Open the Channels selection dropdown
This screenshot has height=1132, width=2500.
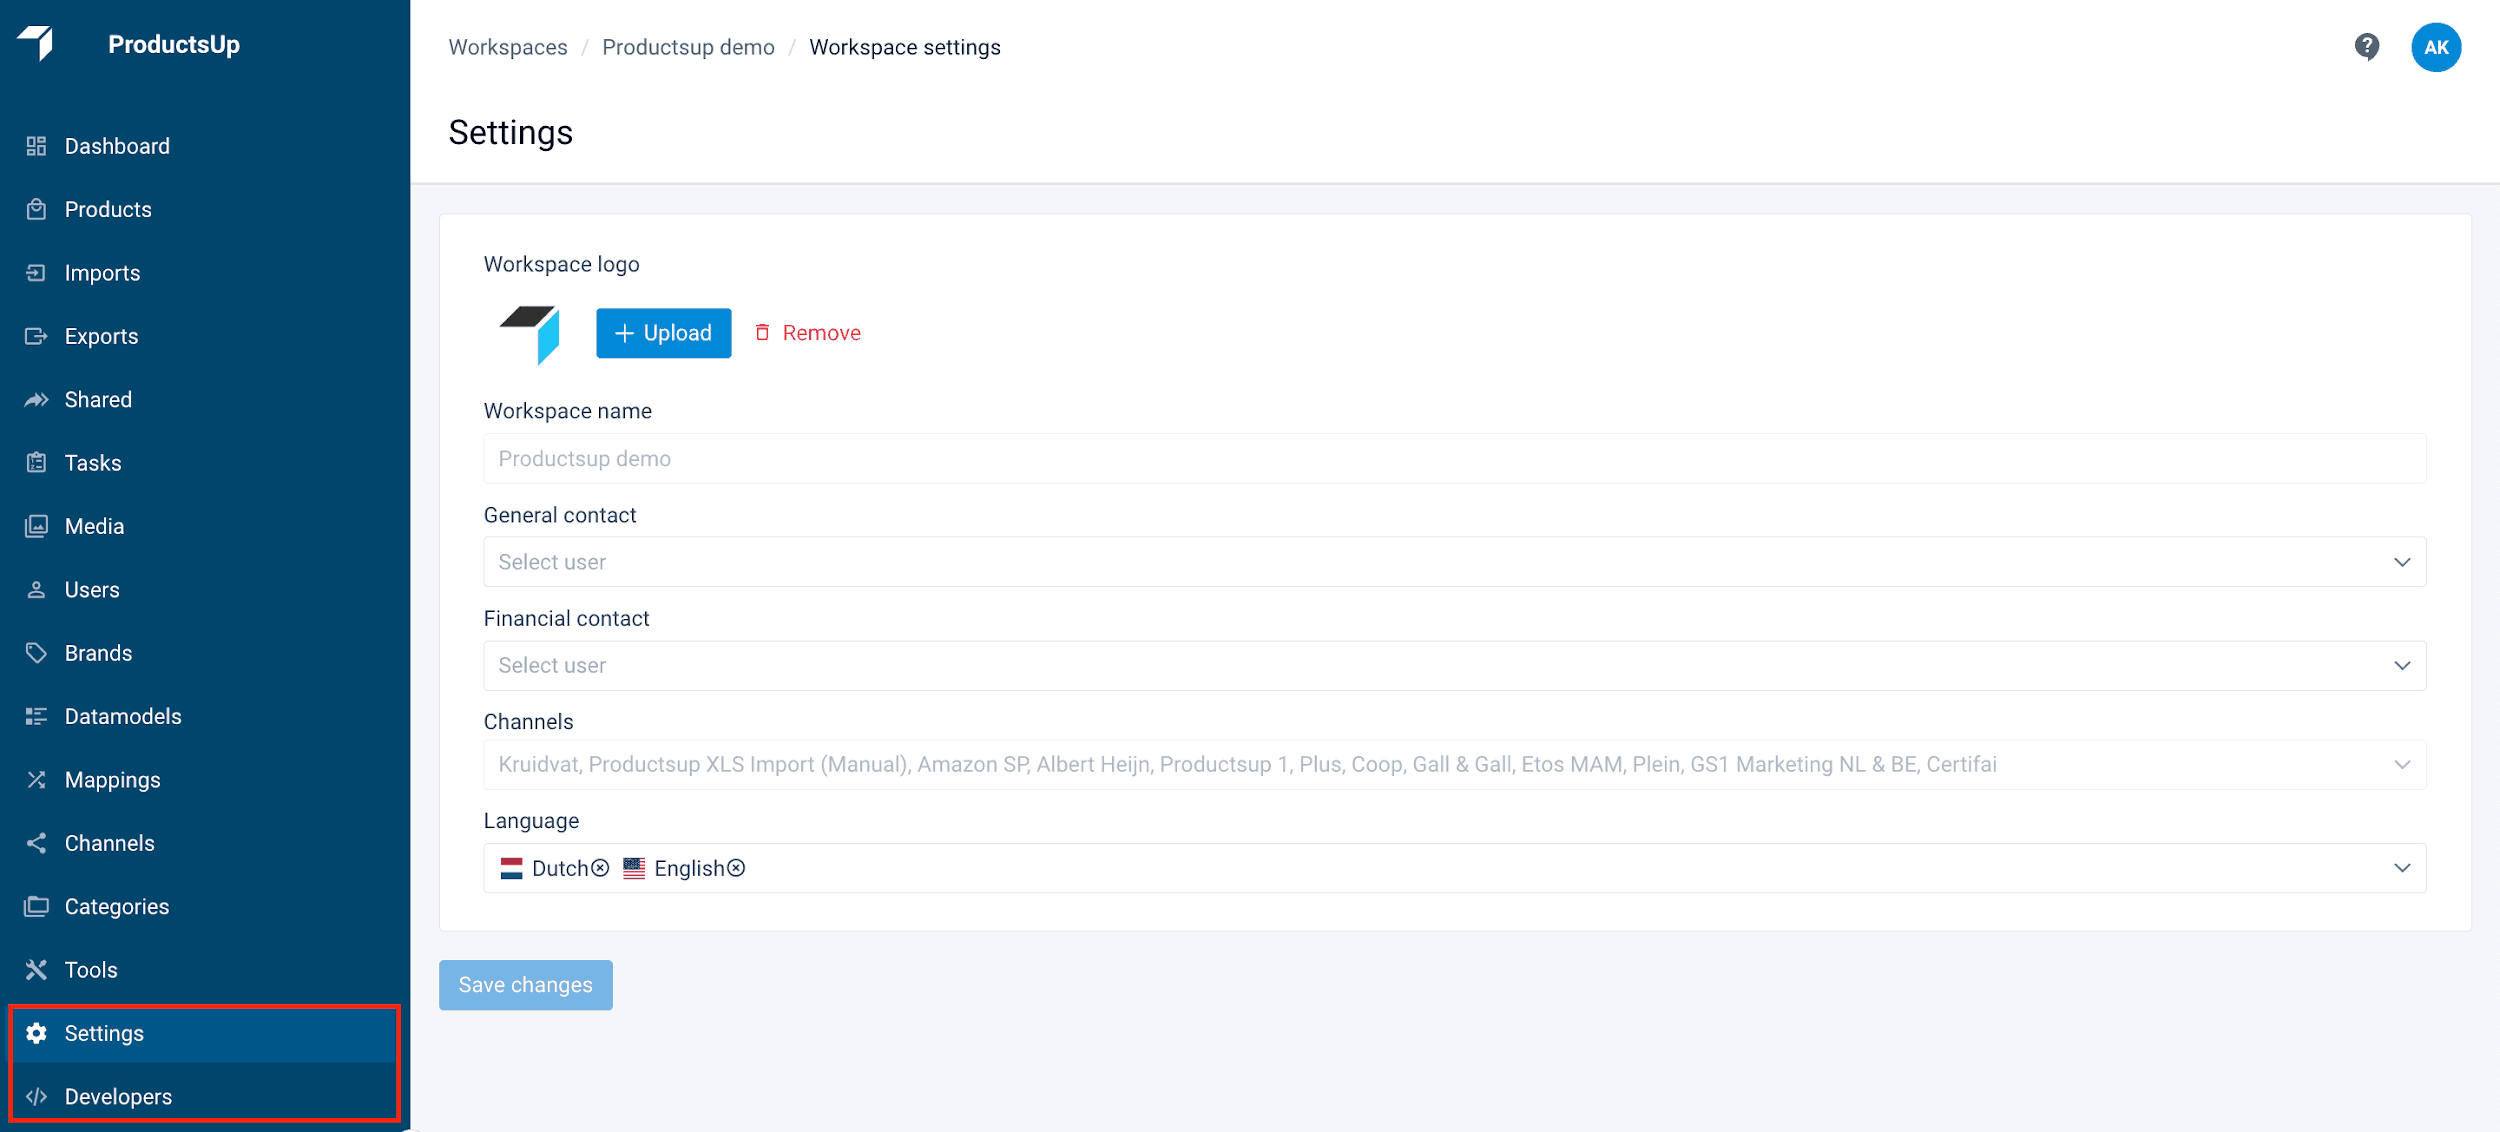coord(1454,765)
